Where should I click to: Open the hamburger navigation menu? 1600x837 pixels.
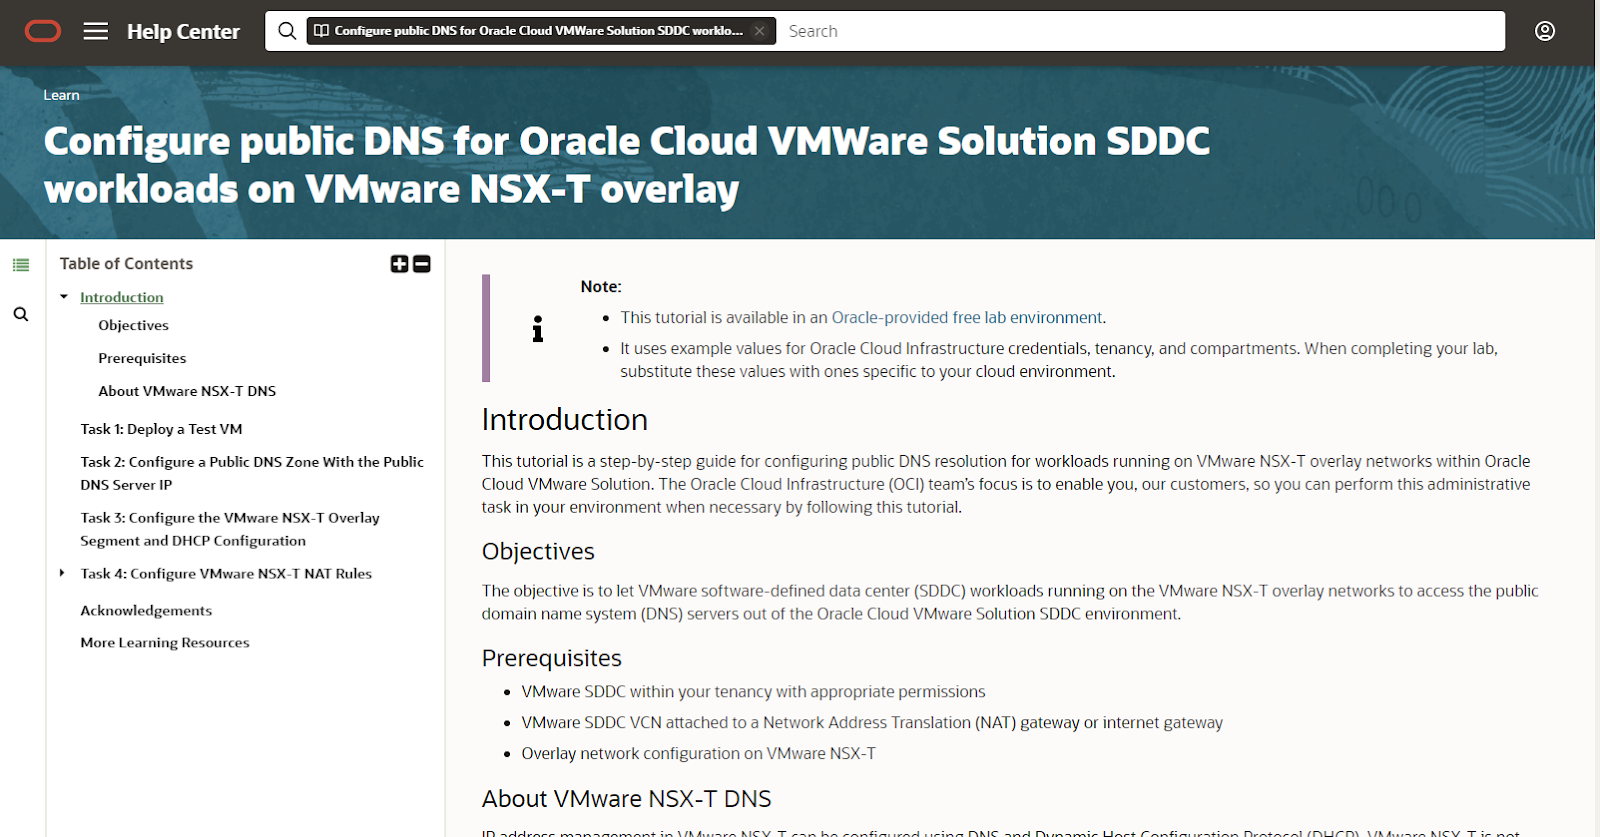(96, 32)
